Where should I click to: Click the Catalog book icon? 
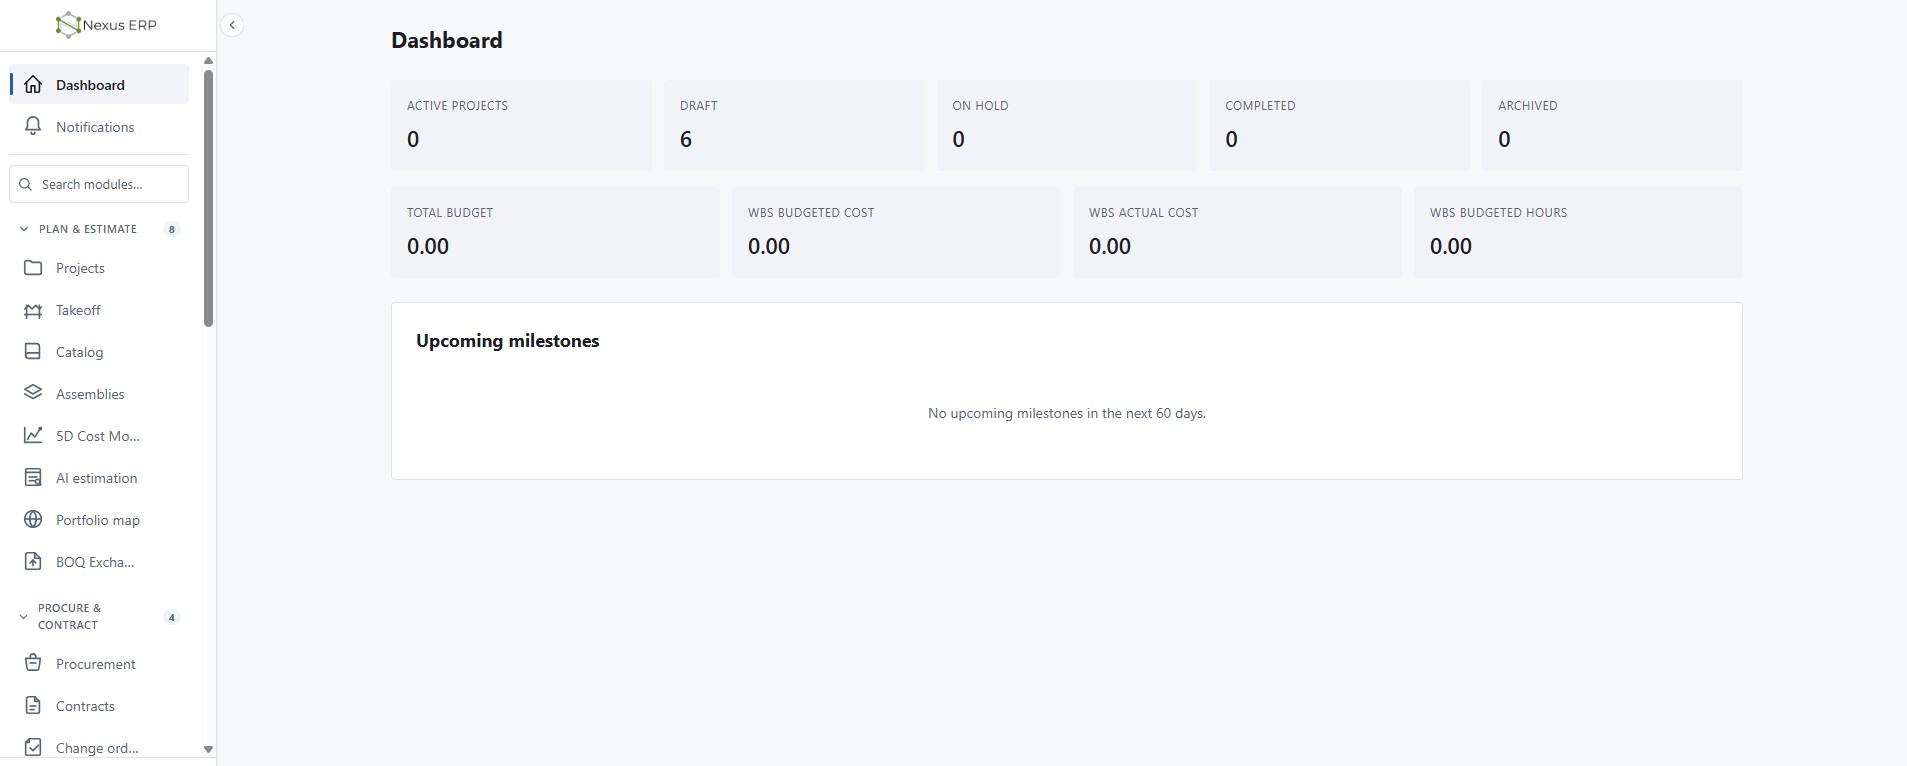pos(33,352)
